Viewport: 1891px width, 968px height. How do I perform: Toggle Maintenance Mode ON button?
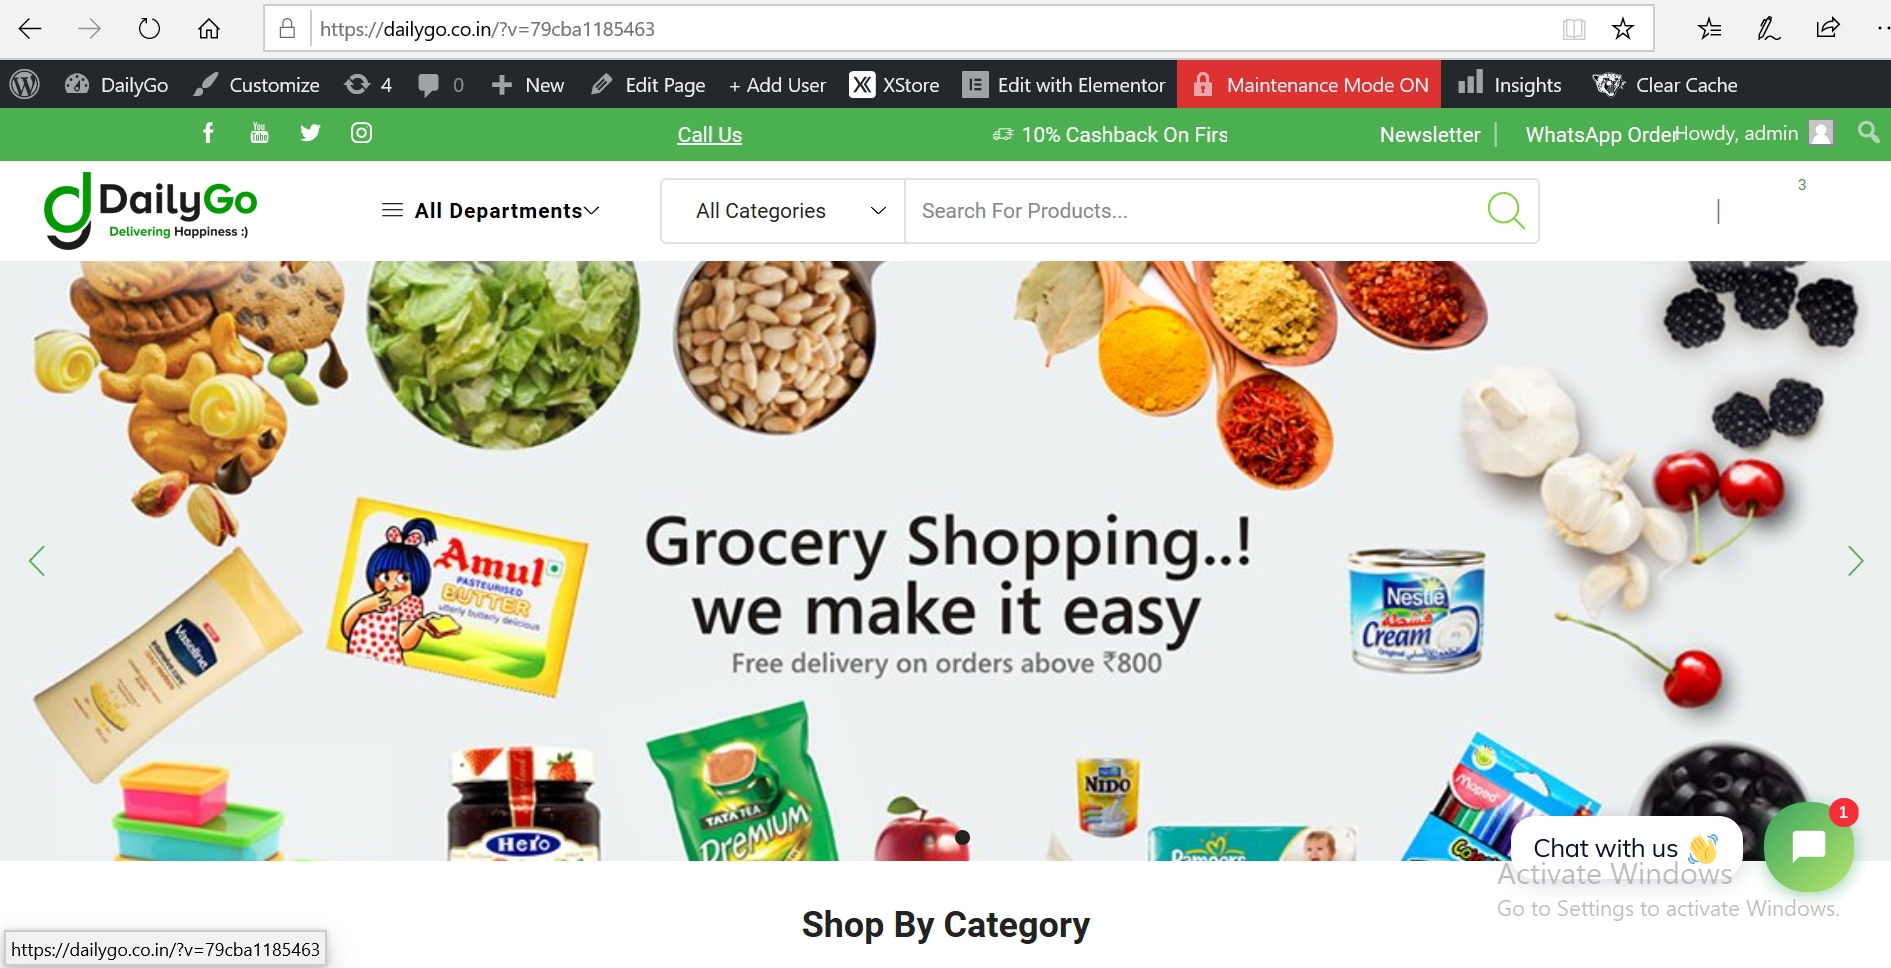click(x=1309, y=85)
